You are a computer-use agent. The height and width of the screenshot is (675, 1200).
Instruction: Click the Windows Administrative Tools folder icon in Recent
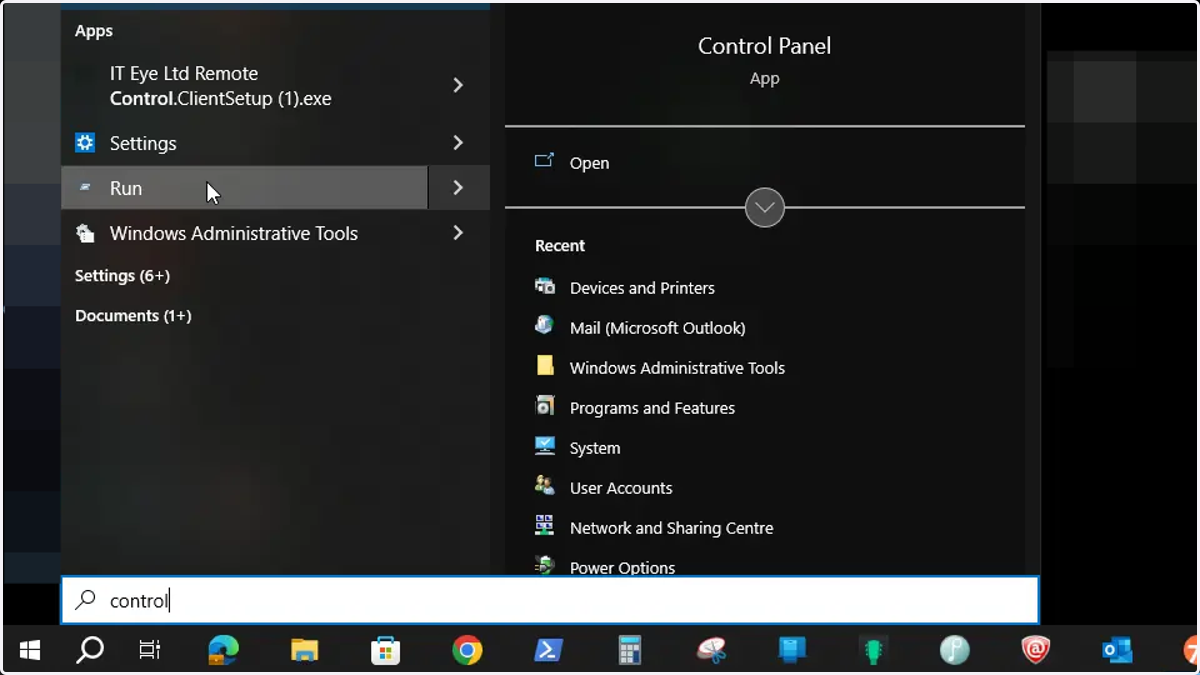coord(545,366)
